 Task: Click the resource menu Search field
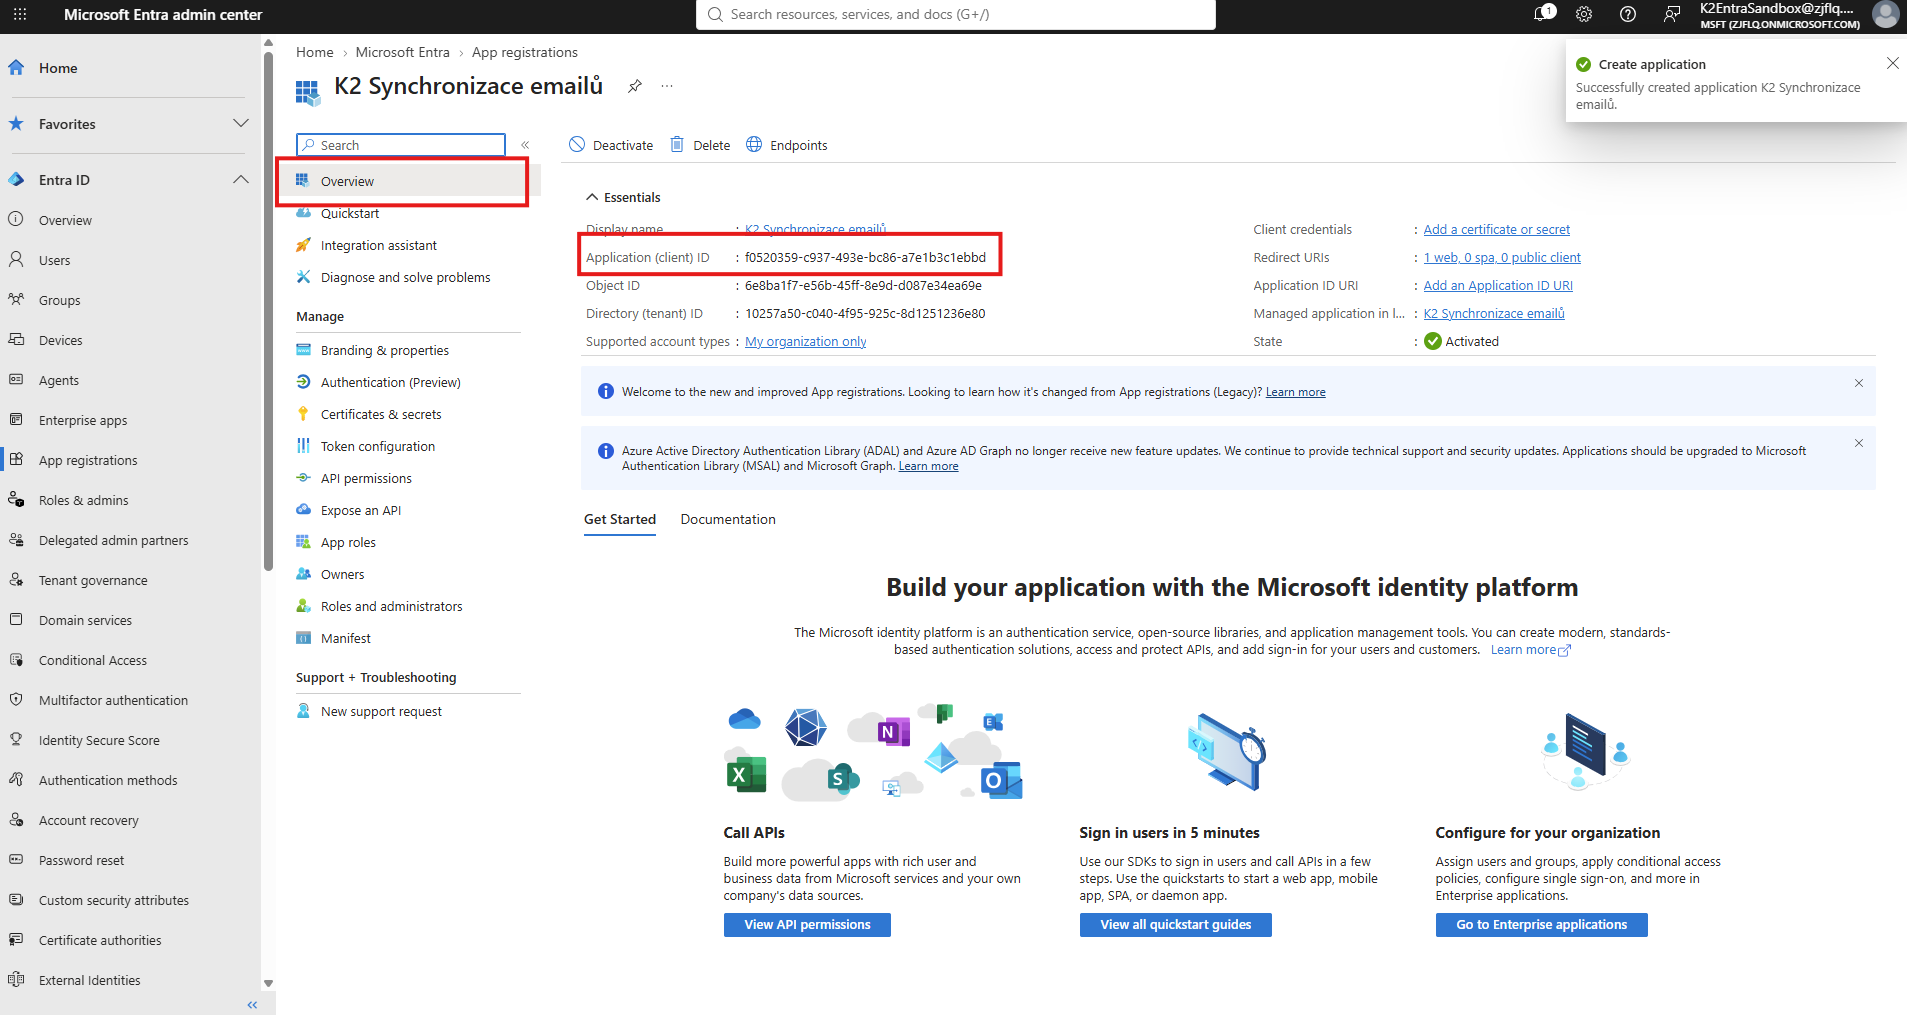tap(401, 145)
